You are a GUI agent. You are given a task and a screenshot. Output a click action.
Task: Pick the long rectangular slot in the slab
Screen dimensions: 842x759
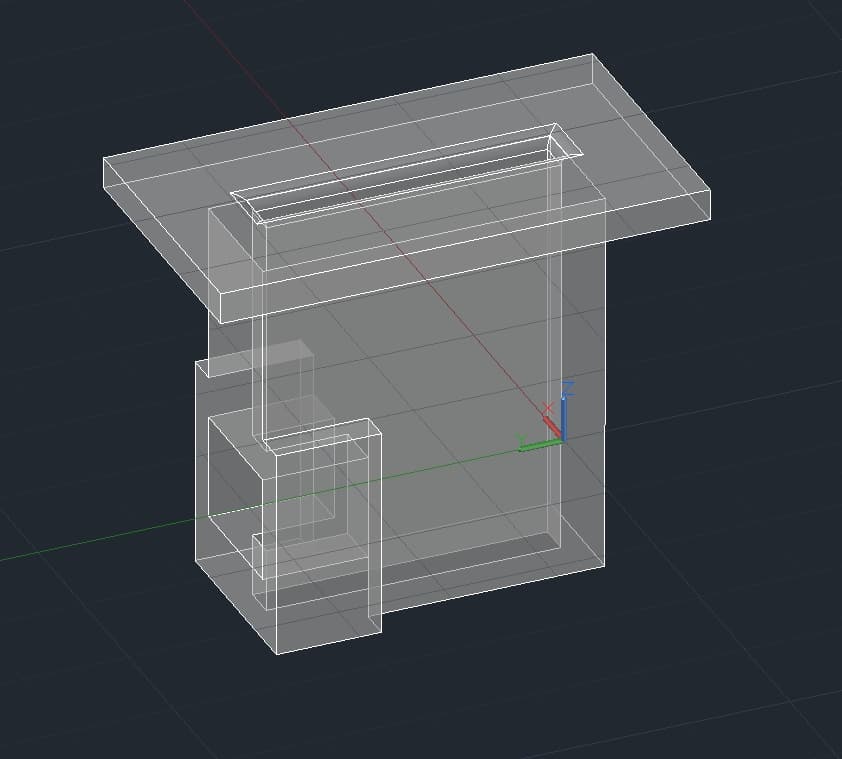[407, 174]
